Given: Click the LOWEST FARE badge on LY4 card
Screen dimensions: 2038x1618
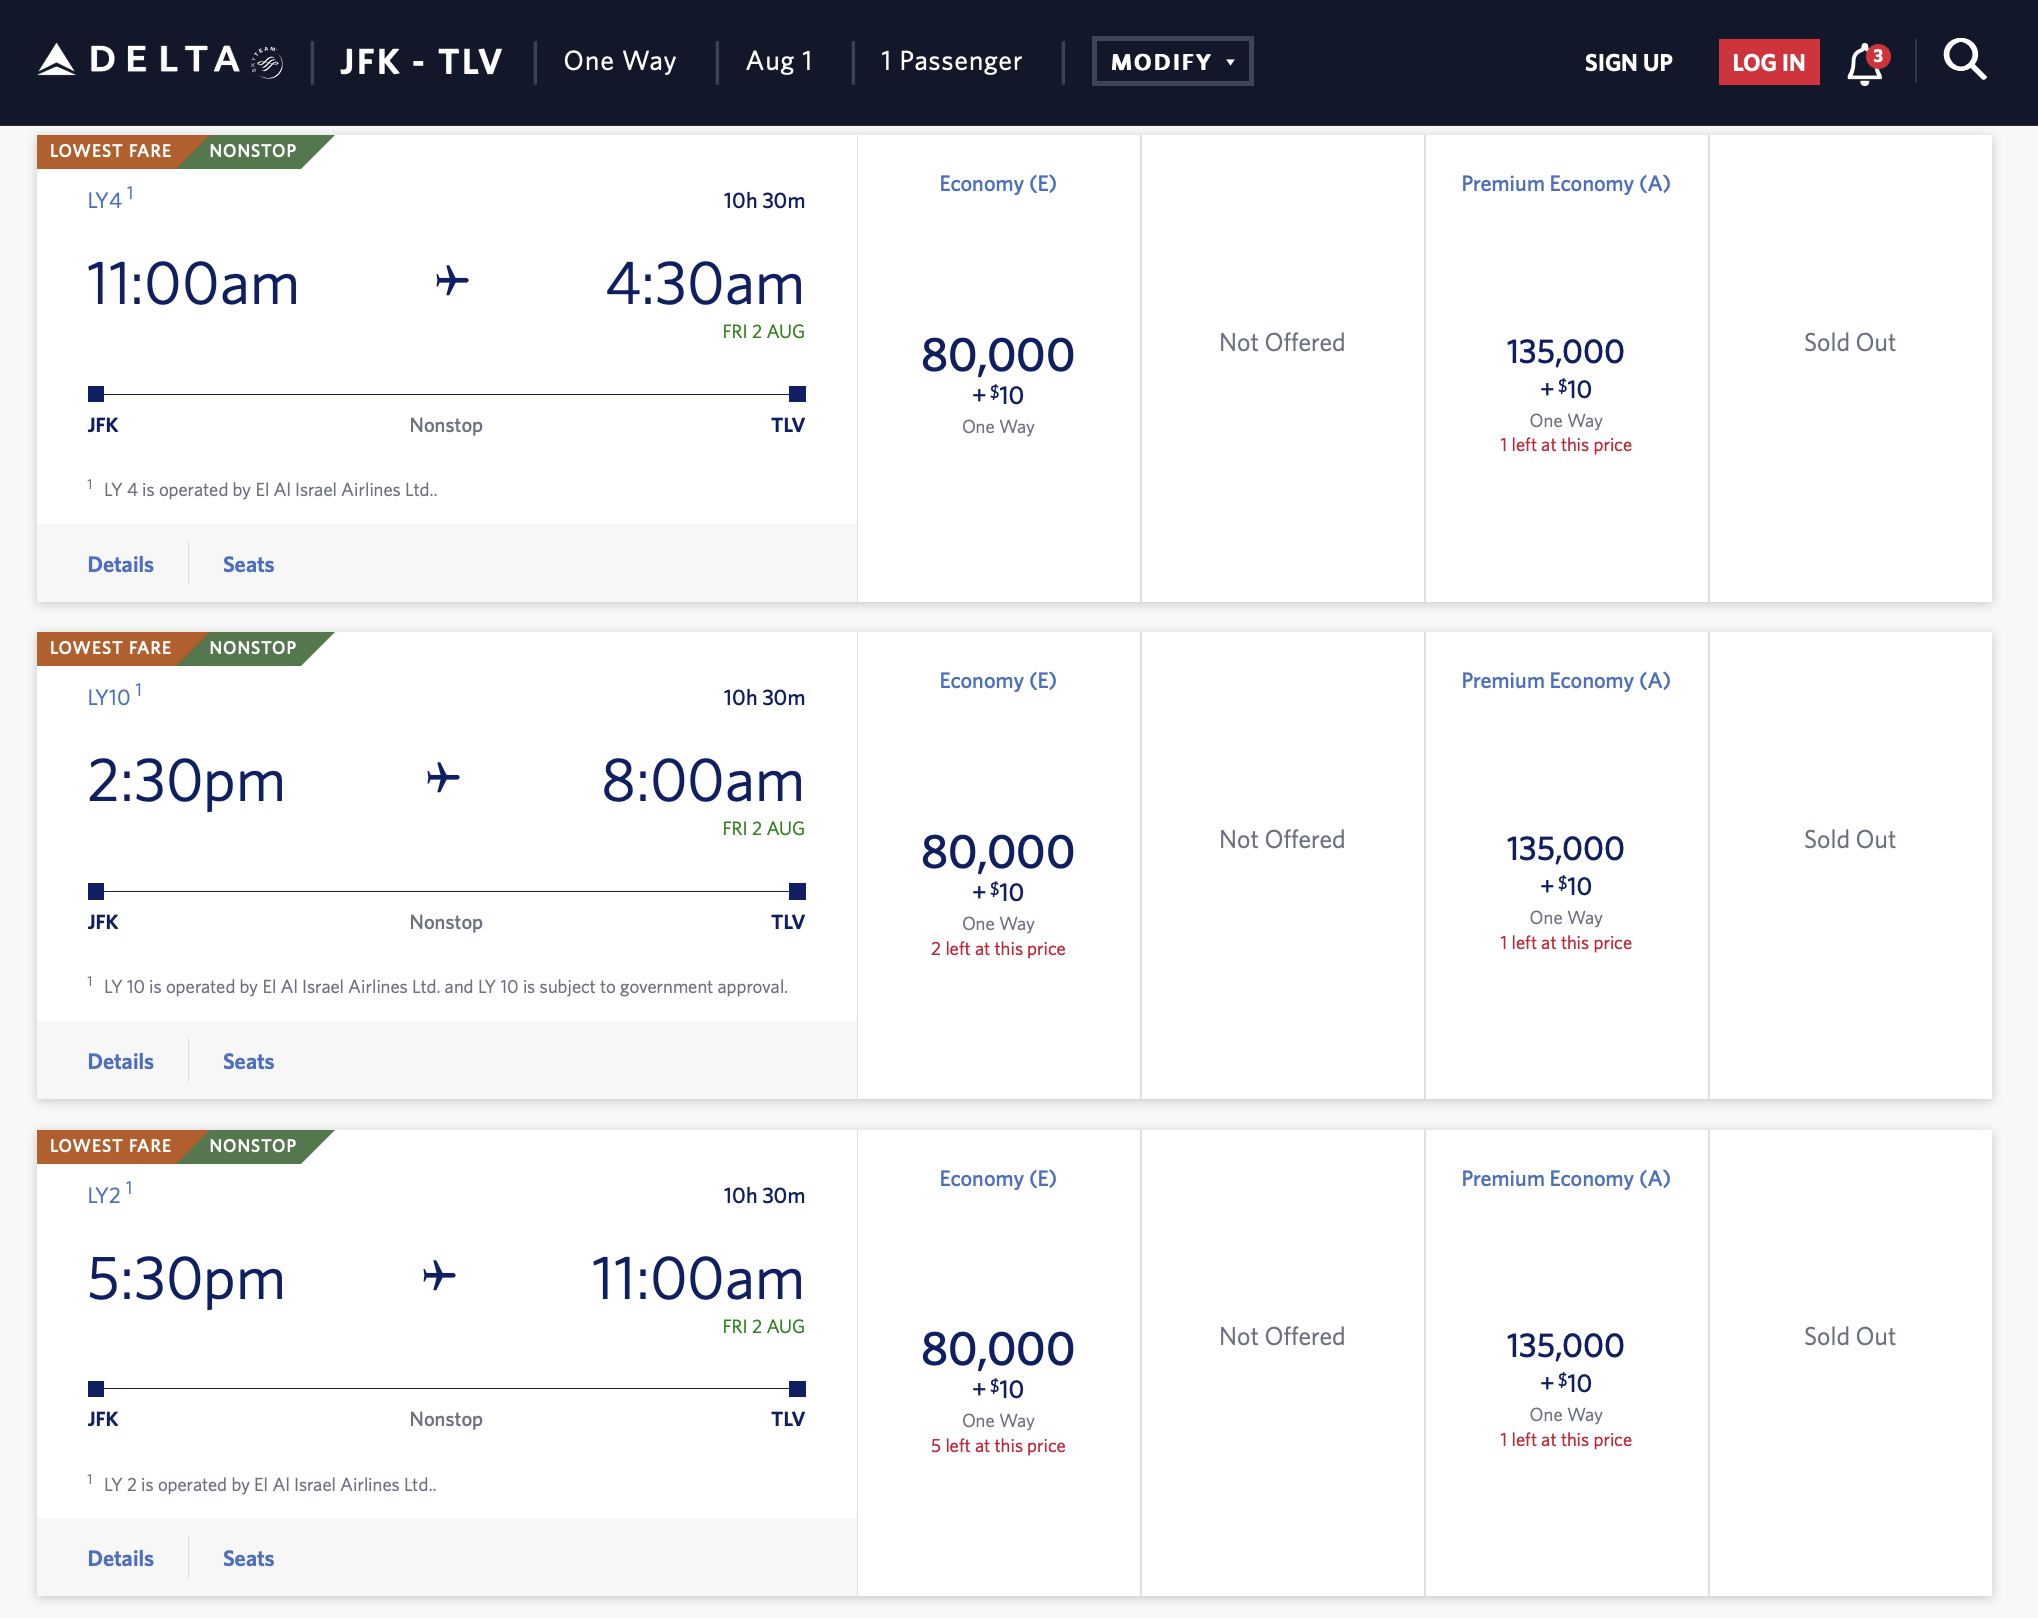Looking at the screenshot, I should coord(111,151).
